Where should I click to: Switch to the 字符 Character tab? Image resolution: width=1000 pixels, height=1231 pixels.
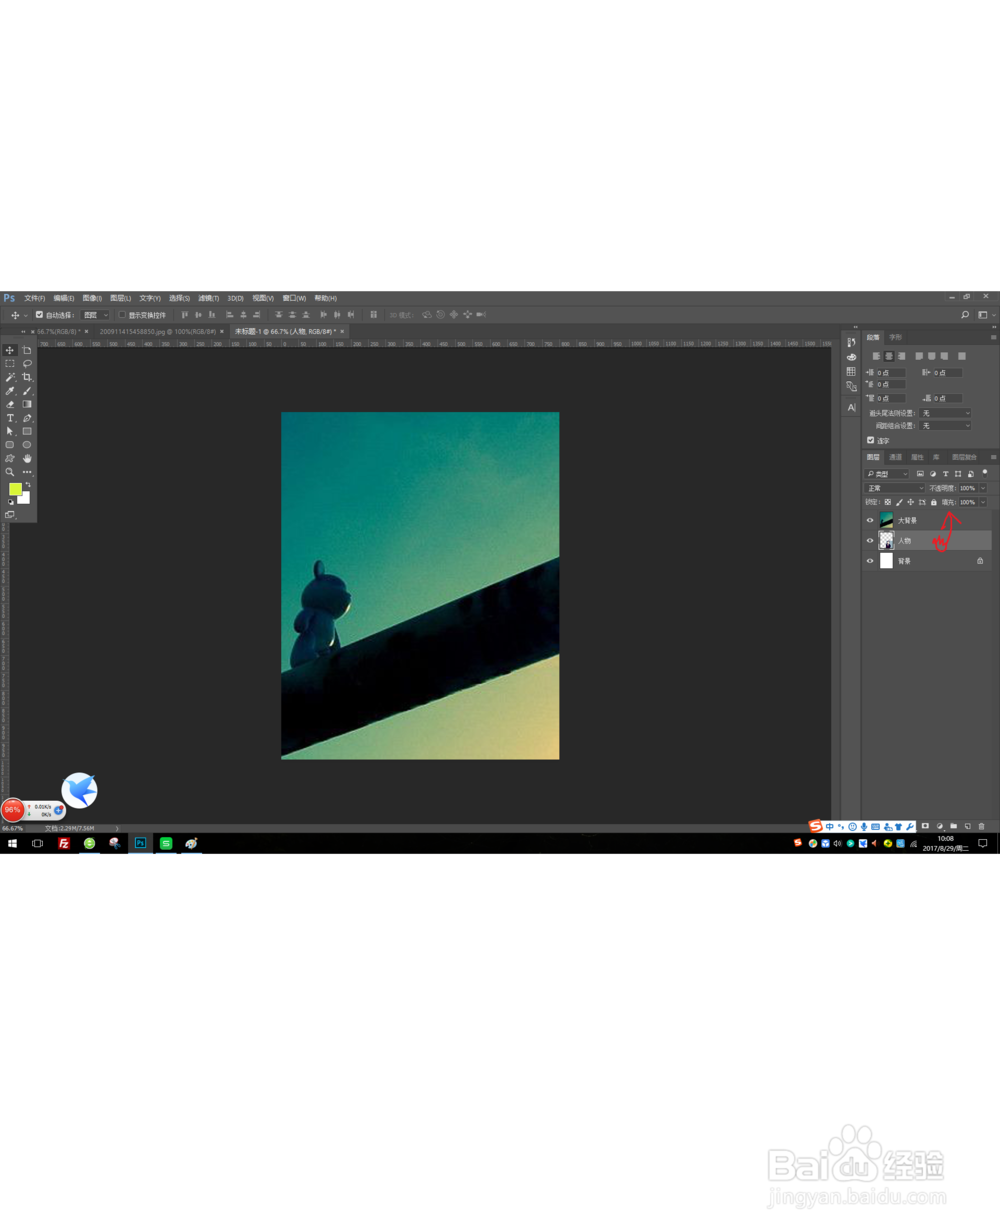(895, 337)
